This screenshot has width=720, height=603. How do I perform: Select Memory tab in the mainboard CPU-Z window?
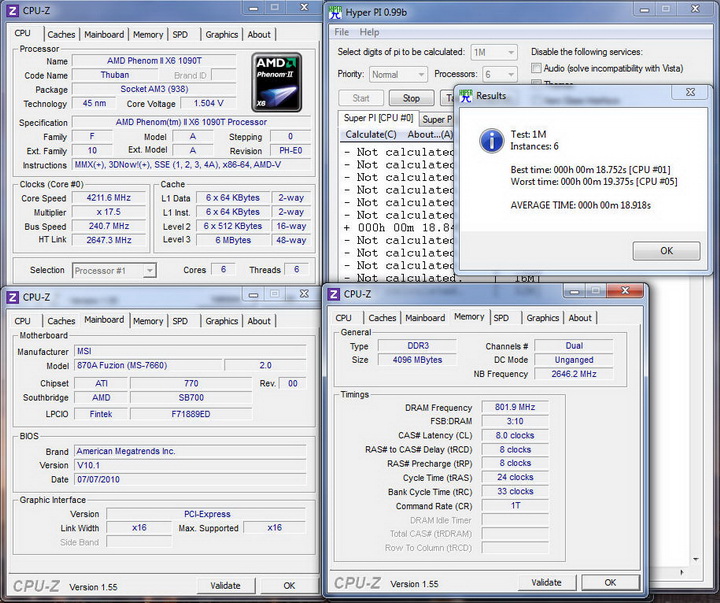click(148, 321)
